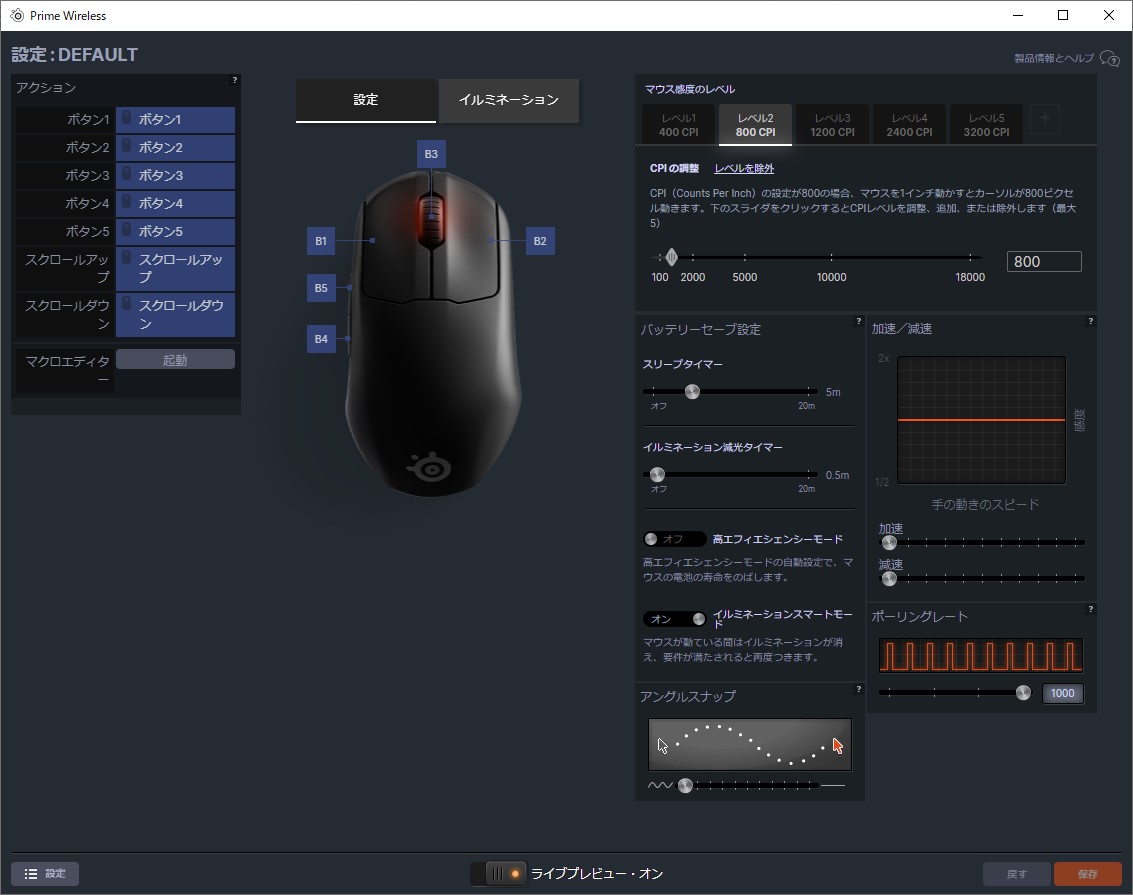The image size is (1133, 895).
Task: Click the CPI value input field
Action: click(1044, 261)
